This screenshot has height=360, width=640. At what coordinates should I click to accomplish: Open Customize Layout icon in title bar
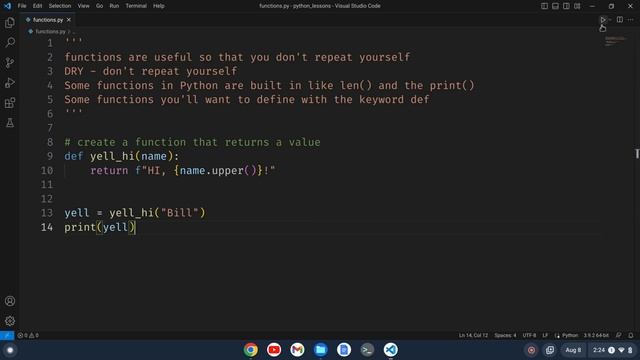577,6
